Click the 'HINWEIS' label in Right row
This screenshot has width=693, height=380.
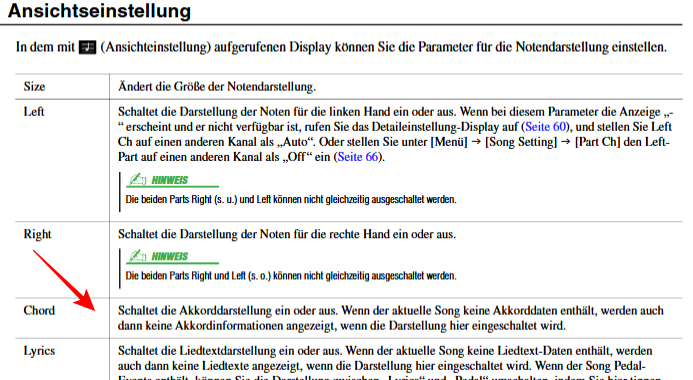coord(170,256)
